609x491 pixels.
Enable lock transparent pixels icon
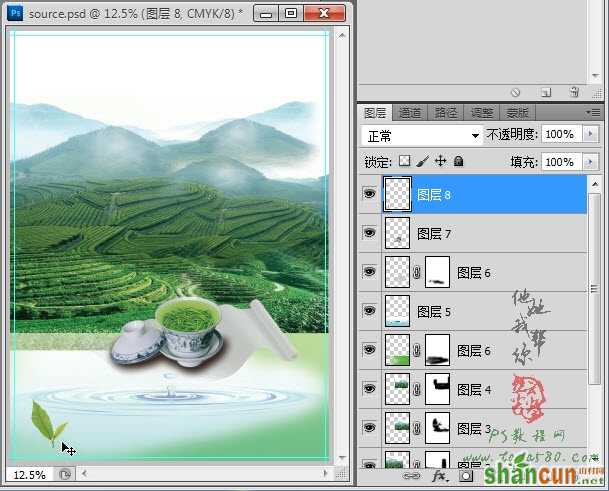[x=405, y=160]
